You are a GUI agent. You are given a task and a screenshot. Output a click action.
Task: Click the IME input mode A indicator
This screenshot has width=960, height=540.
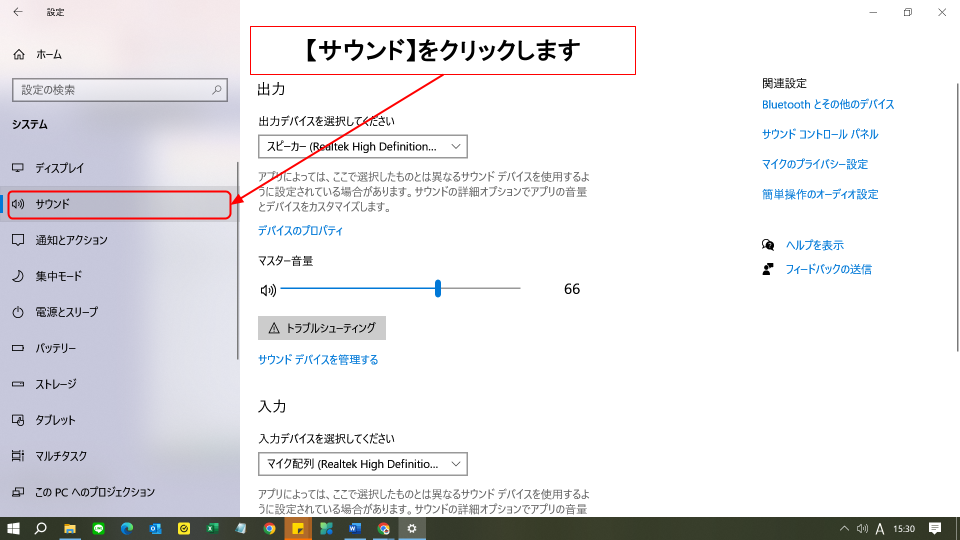coord(880,528)
